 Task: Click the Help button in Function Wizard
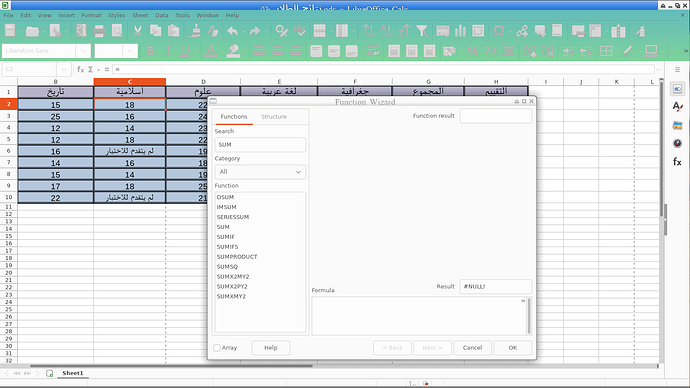point(271,348)
